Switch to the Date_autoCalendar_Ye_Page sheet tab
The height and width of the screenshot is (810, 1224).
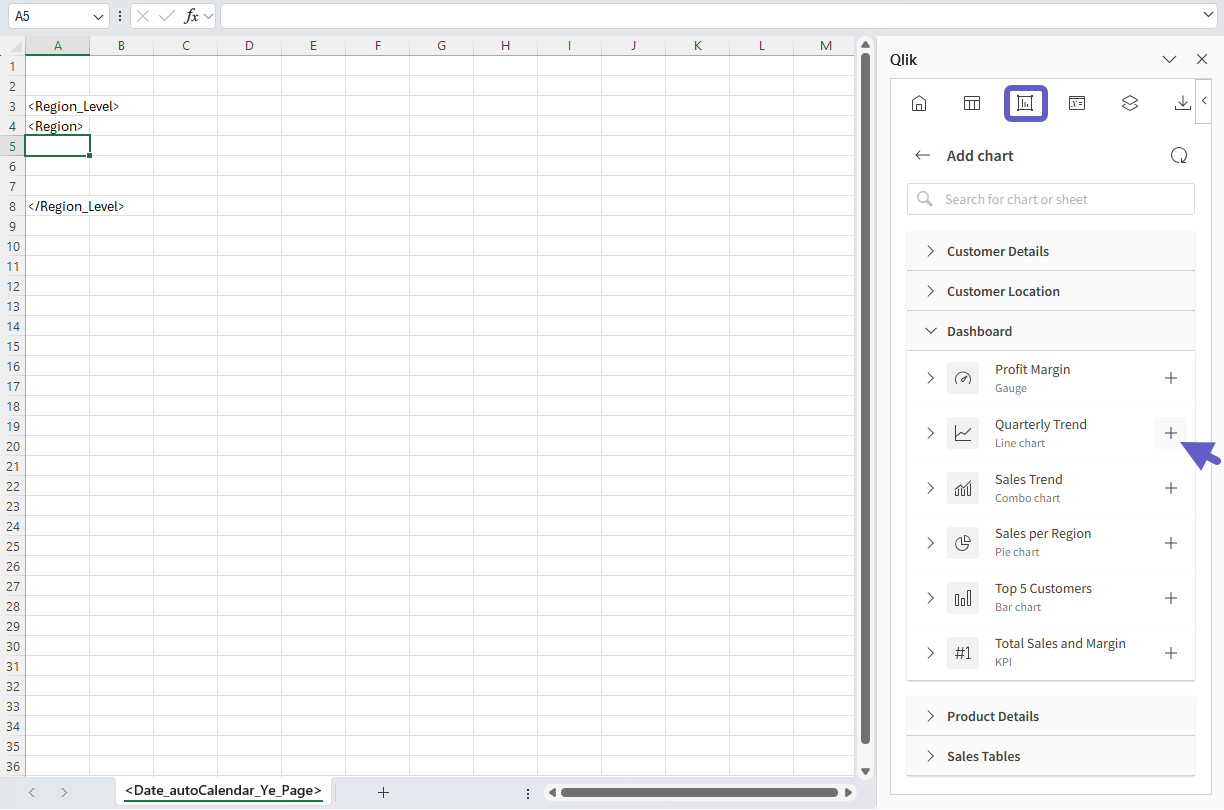tap(222, 791)
